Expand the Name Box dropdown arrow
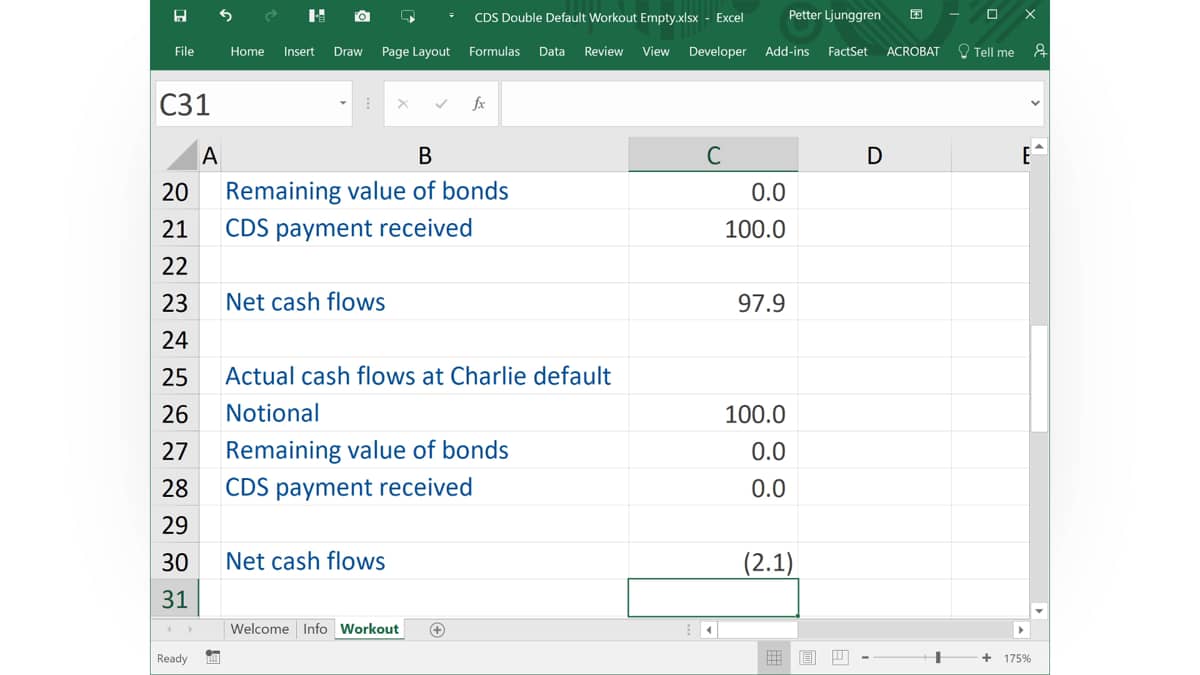This screenshot has height=675, width=1200. 343,104
